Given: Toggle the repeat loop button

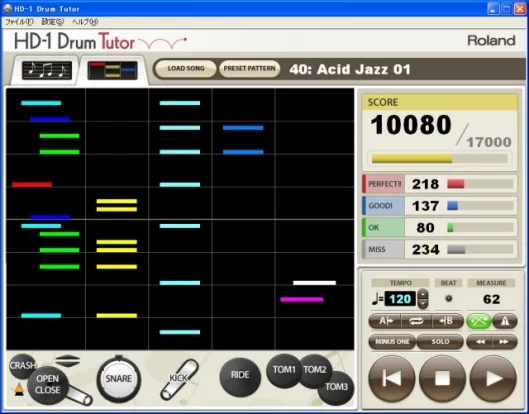Looking at the screenshot, I should tap(416, 321).
